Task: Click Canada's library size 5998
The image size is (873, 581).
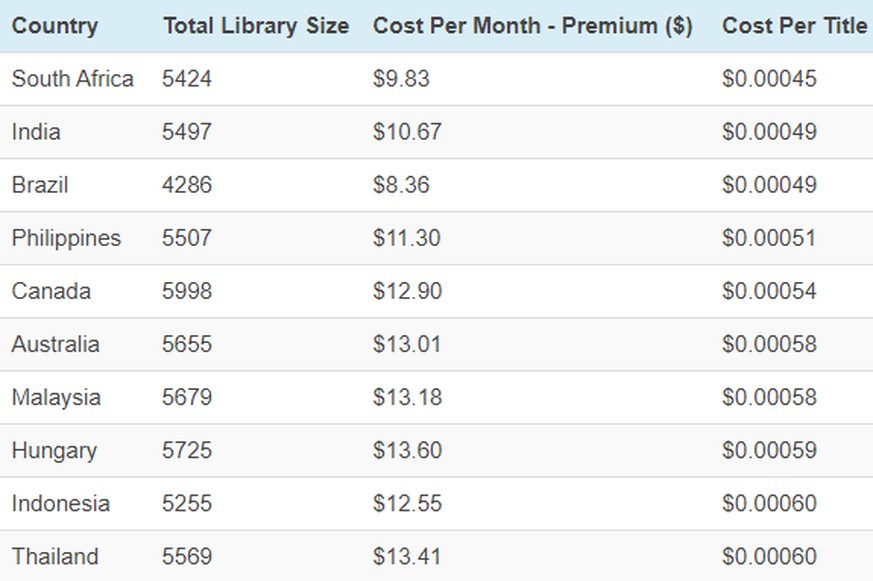Action: pos(187,291)
